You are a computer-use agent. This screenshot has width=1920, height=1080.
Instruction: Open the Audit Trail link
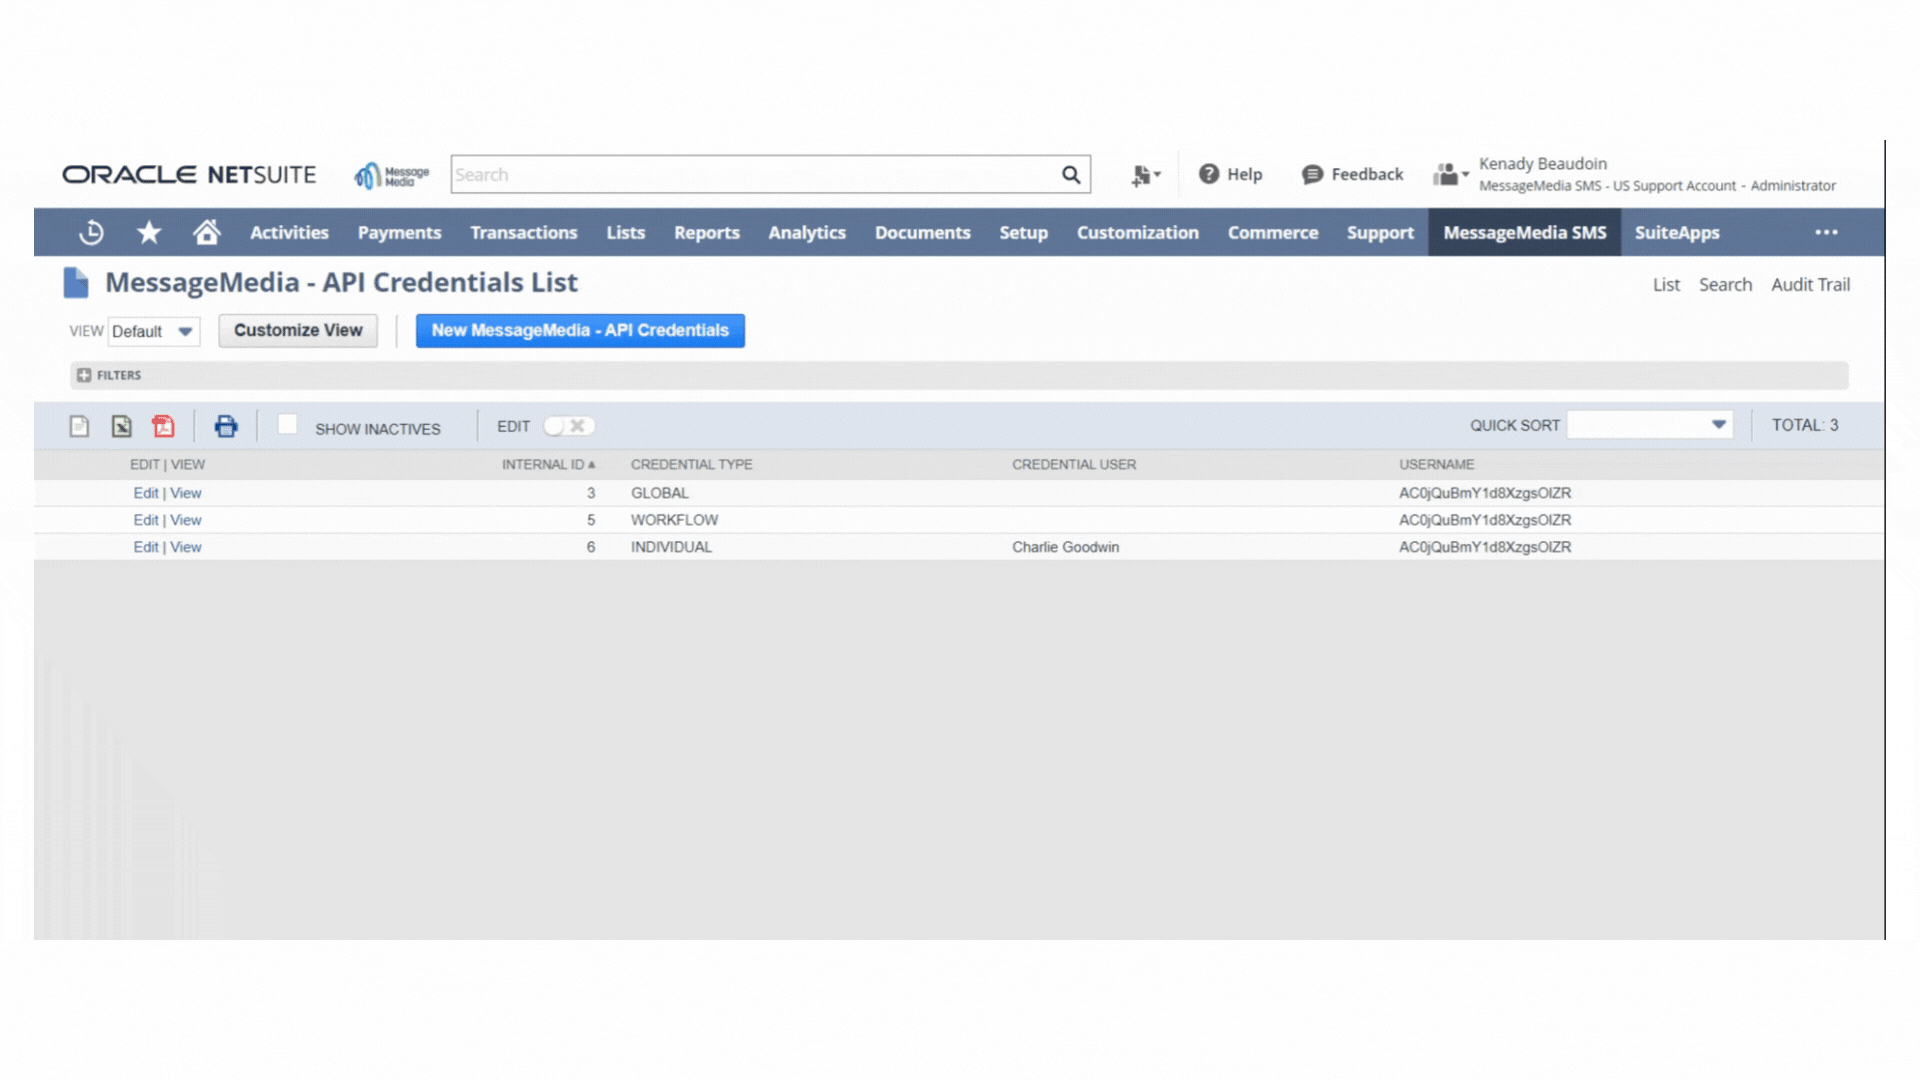[x=1810, y=284]
